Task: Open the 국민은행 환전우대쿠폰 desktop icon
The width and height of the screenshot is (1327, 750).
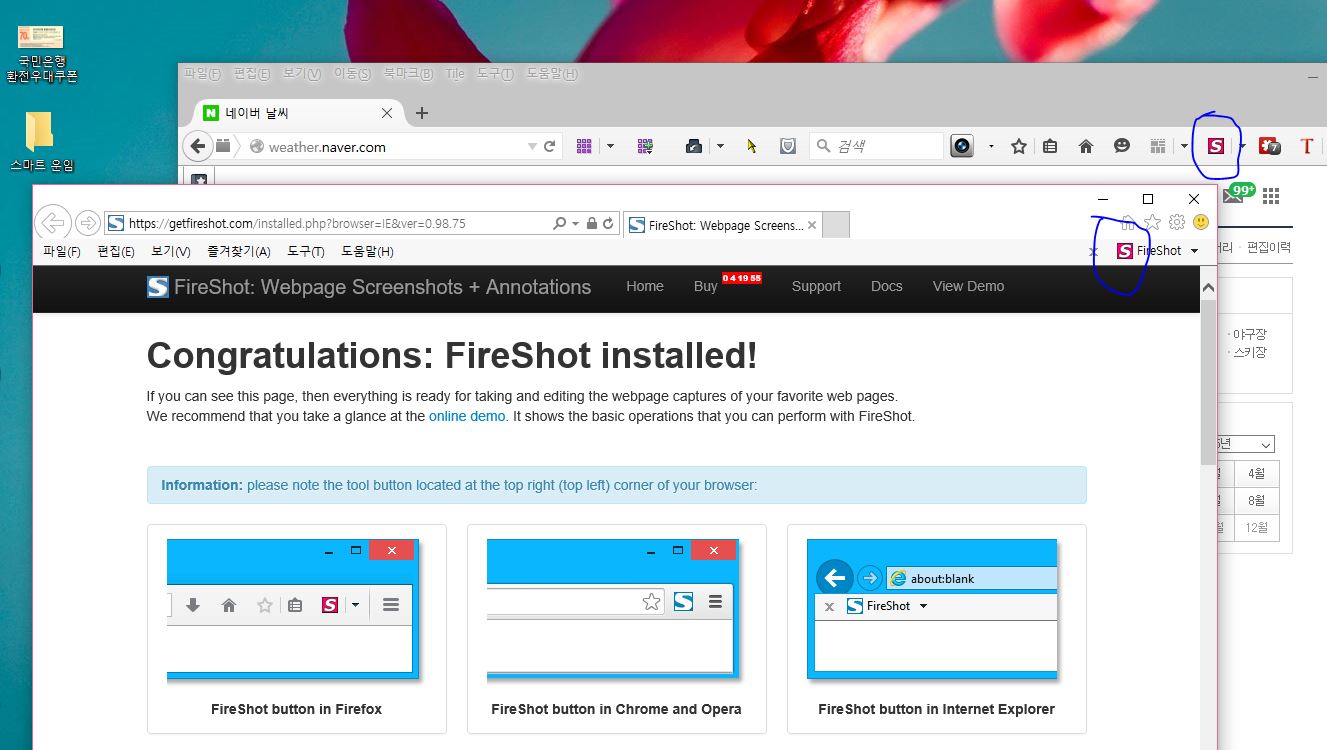Action: pyautogui.click(x=41, y=54)
